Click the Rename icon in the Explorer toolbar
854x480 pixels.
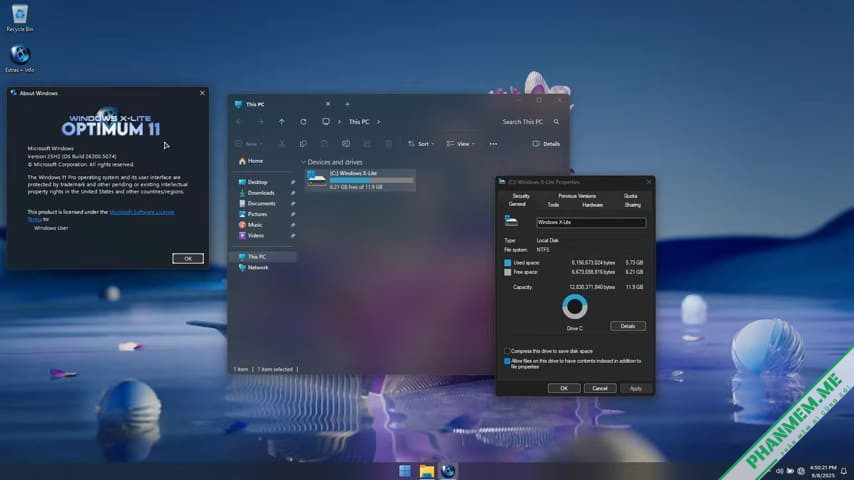tap(346, 144)
